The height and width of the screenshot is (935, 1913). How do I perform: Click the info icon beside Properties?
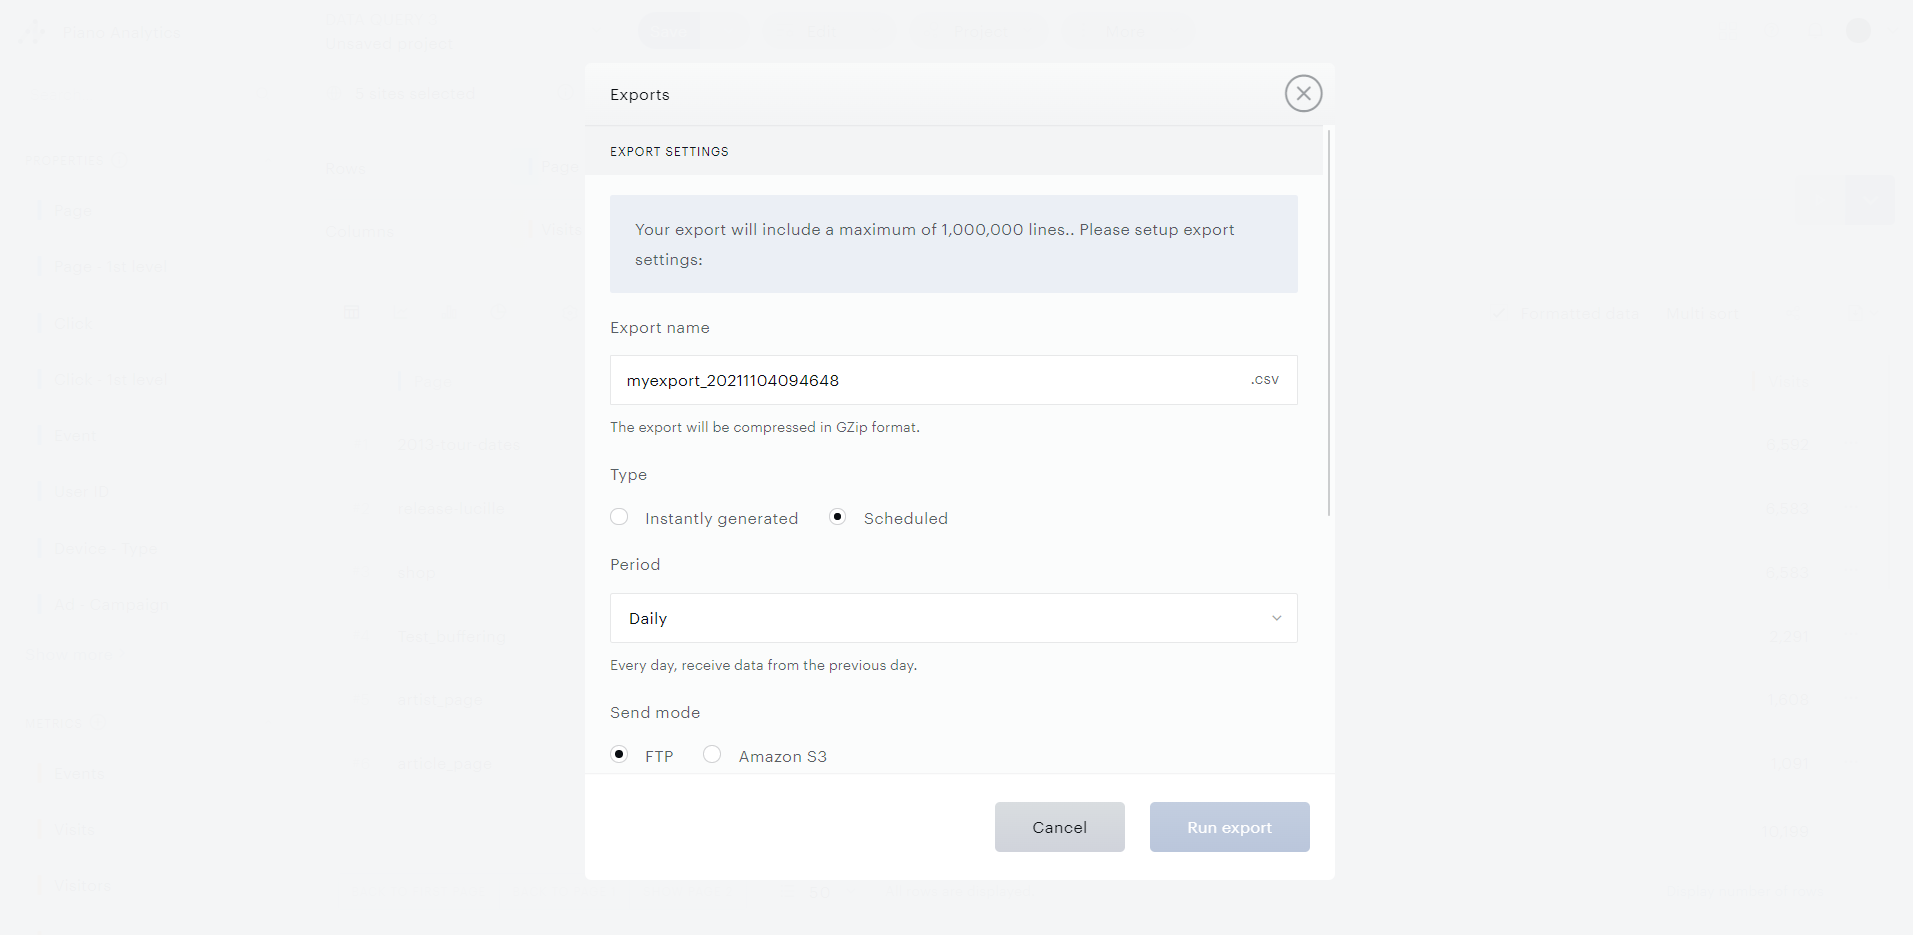pyautogui.click(x=120, y=160)
